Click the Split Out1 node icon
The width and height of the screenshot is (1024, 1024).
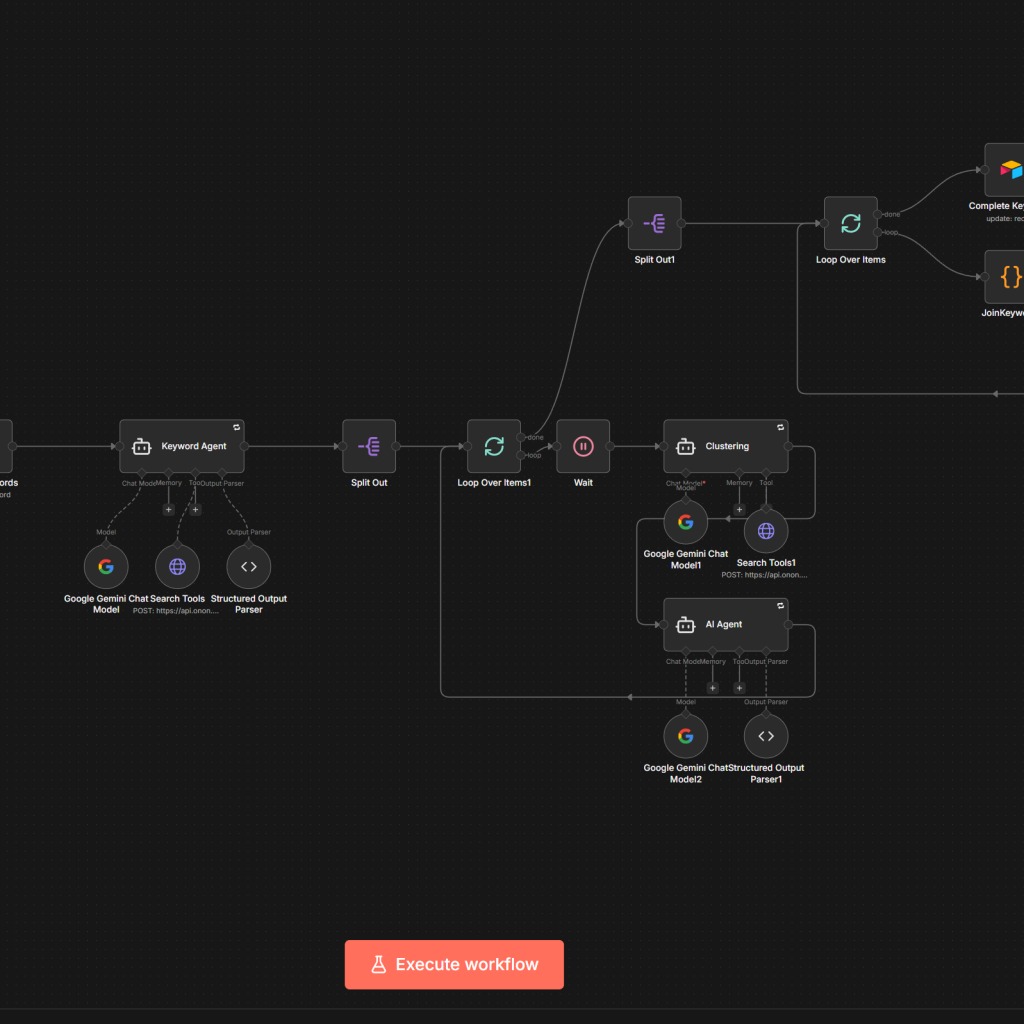coord(655,223)
